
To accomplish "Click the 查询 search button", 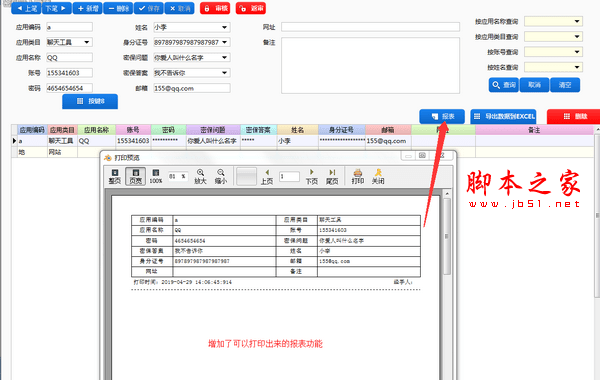I will click(x=504, y=85).
